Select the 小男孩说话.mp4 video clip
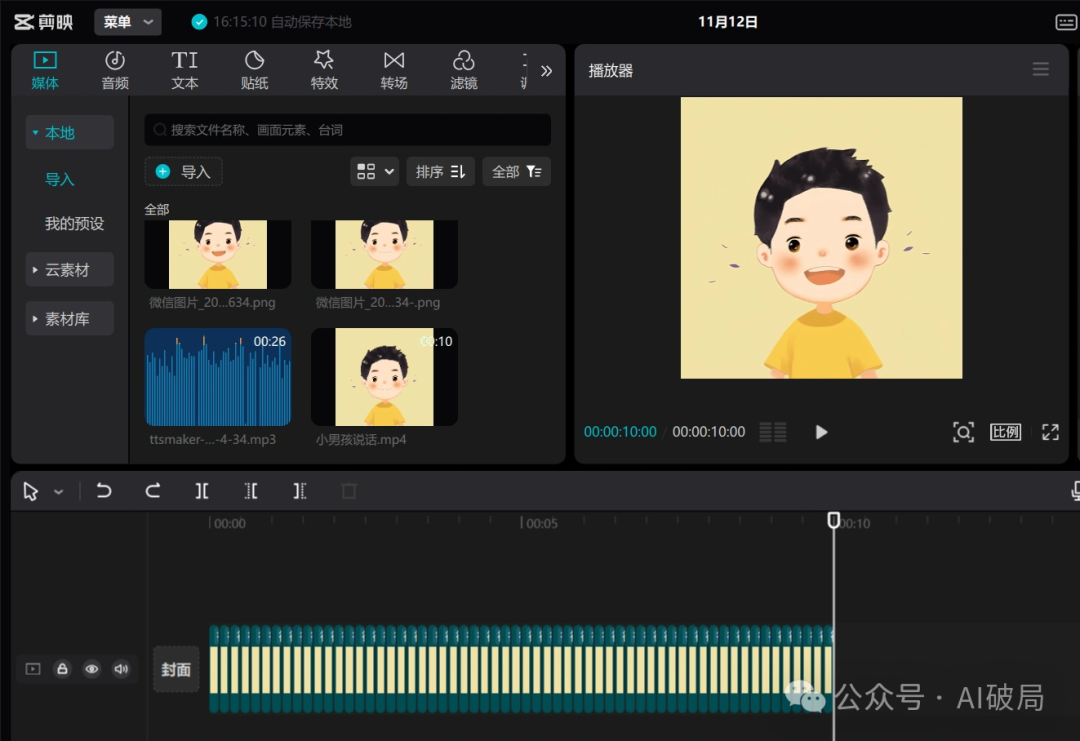Image resolution: width=1080 pixels, height=741 pixels. (384, 377)
